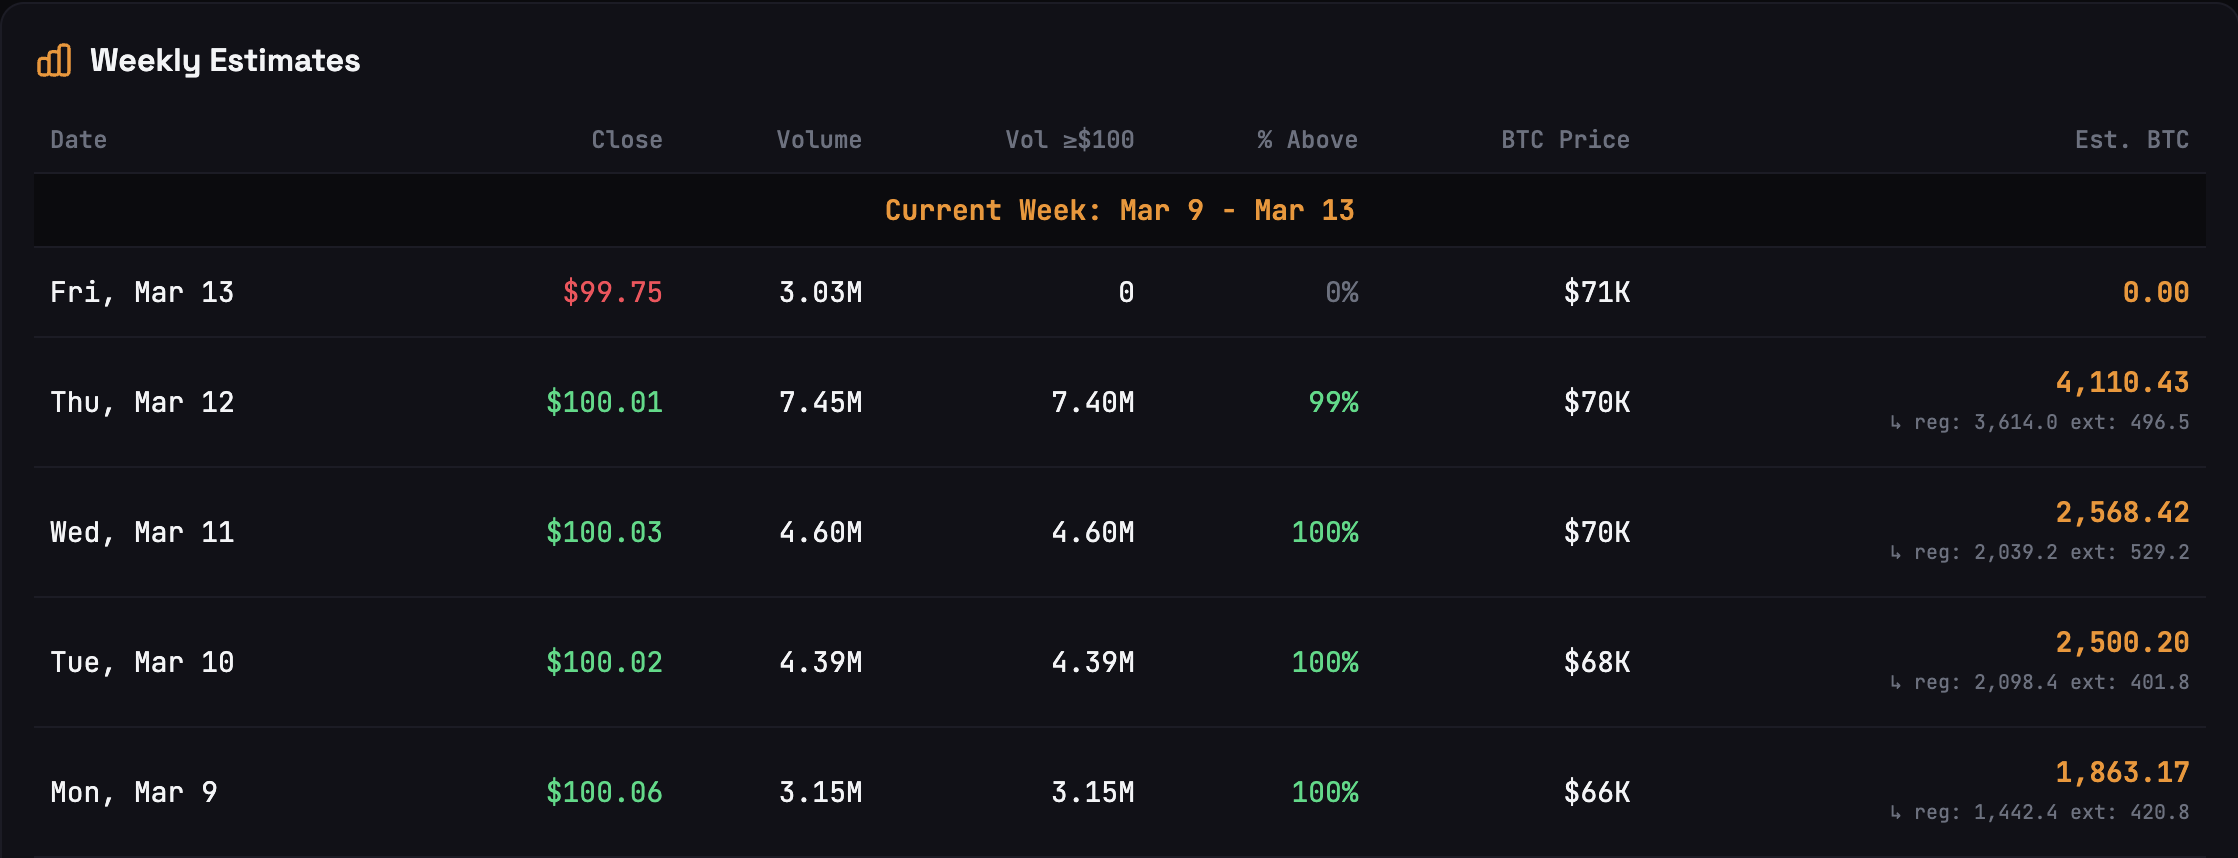Screen dimensions: 2238x858
Task: Click the reg/ext arrow icon under 2,568.42
Action: point(1896,553)
